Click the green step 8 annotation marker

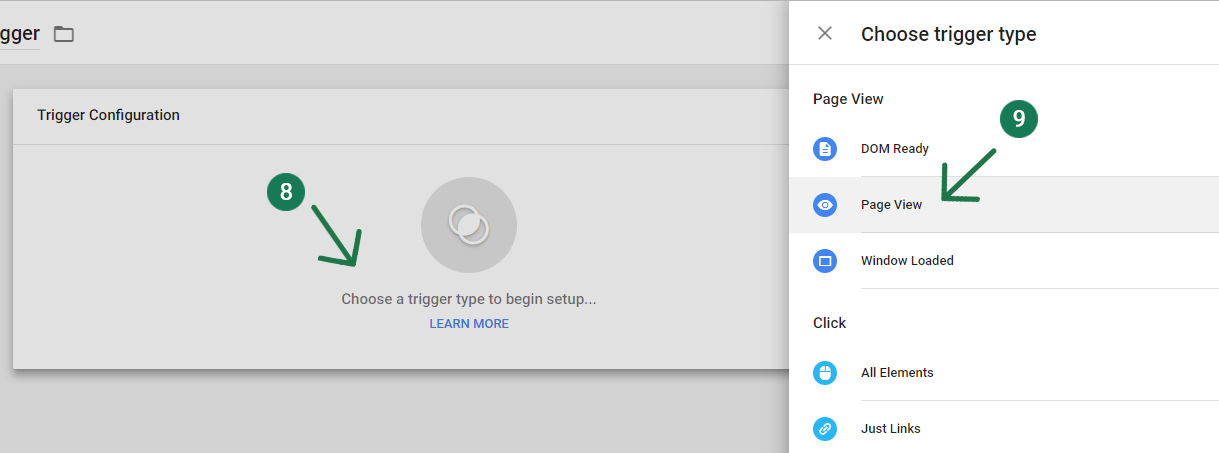click(x=286, y=192)
